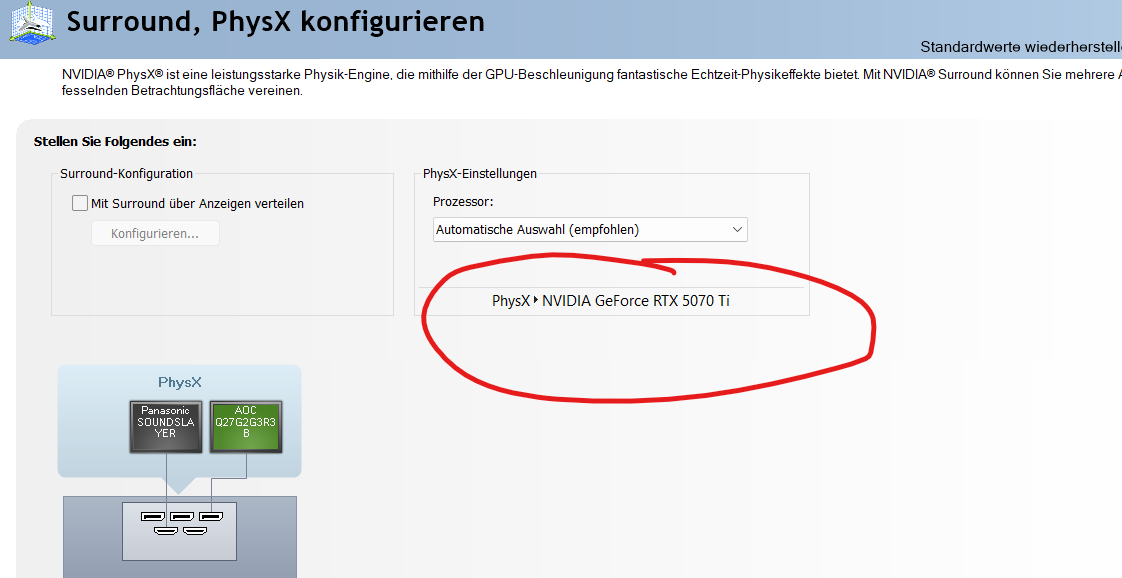This screenshot has width=1122, height=578.
Task: Click the top-left DisplayPort connector icon
Action: pyautogui.click(x=152, y=516)
